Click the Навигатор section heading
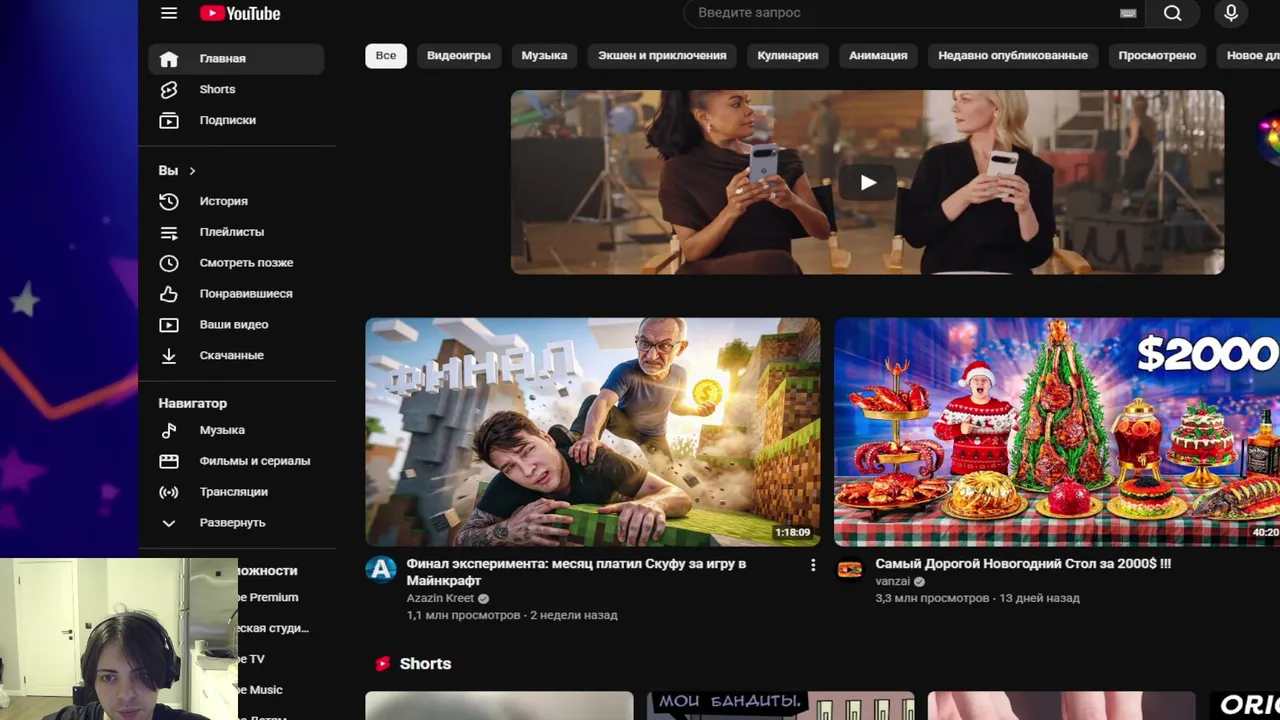Viewport: 1280px width, 720px height. 192,403
